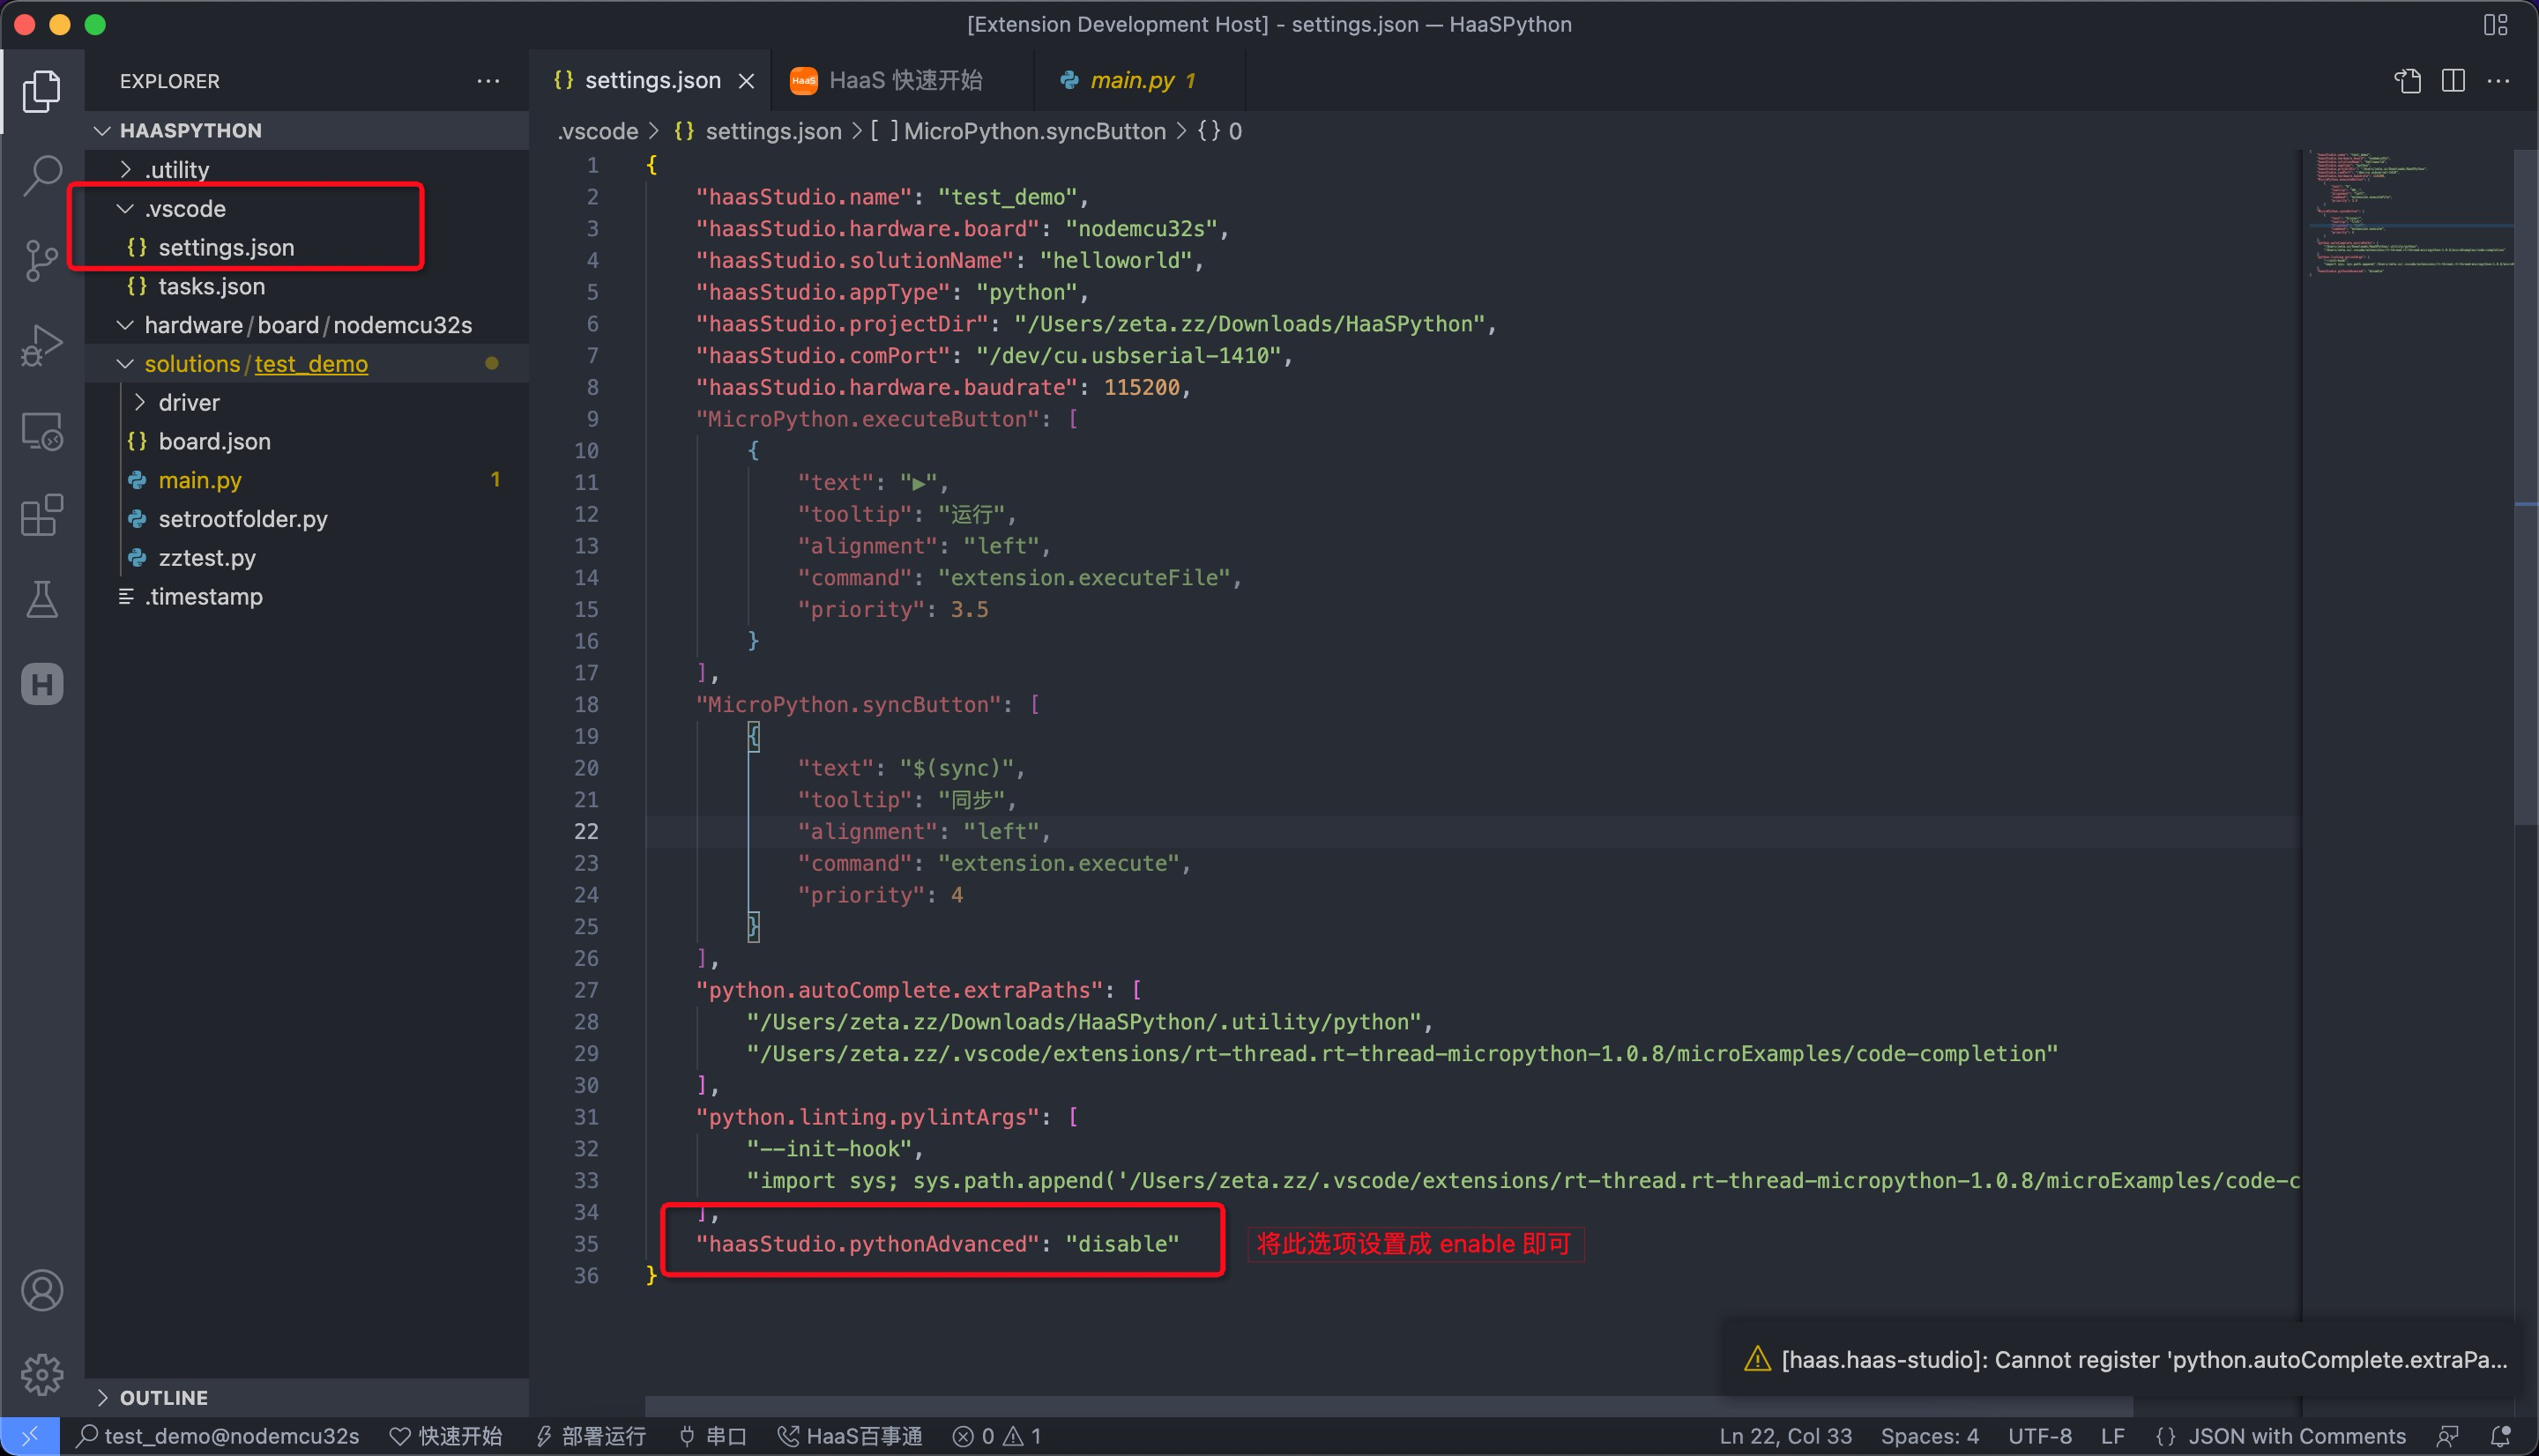The width and height of the screenshot is (2539, 1456).
Task: Open notifications bell in status bar
Action: click(2500, 1436)
